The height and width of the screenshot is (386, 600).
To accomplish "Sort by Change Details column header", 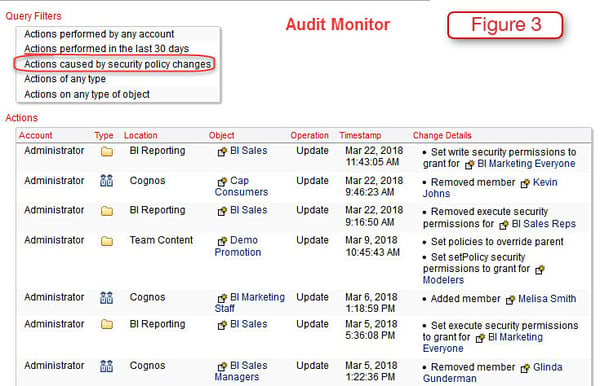I will pyautogui.click(x=442, y=135).
